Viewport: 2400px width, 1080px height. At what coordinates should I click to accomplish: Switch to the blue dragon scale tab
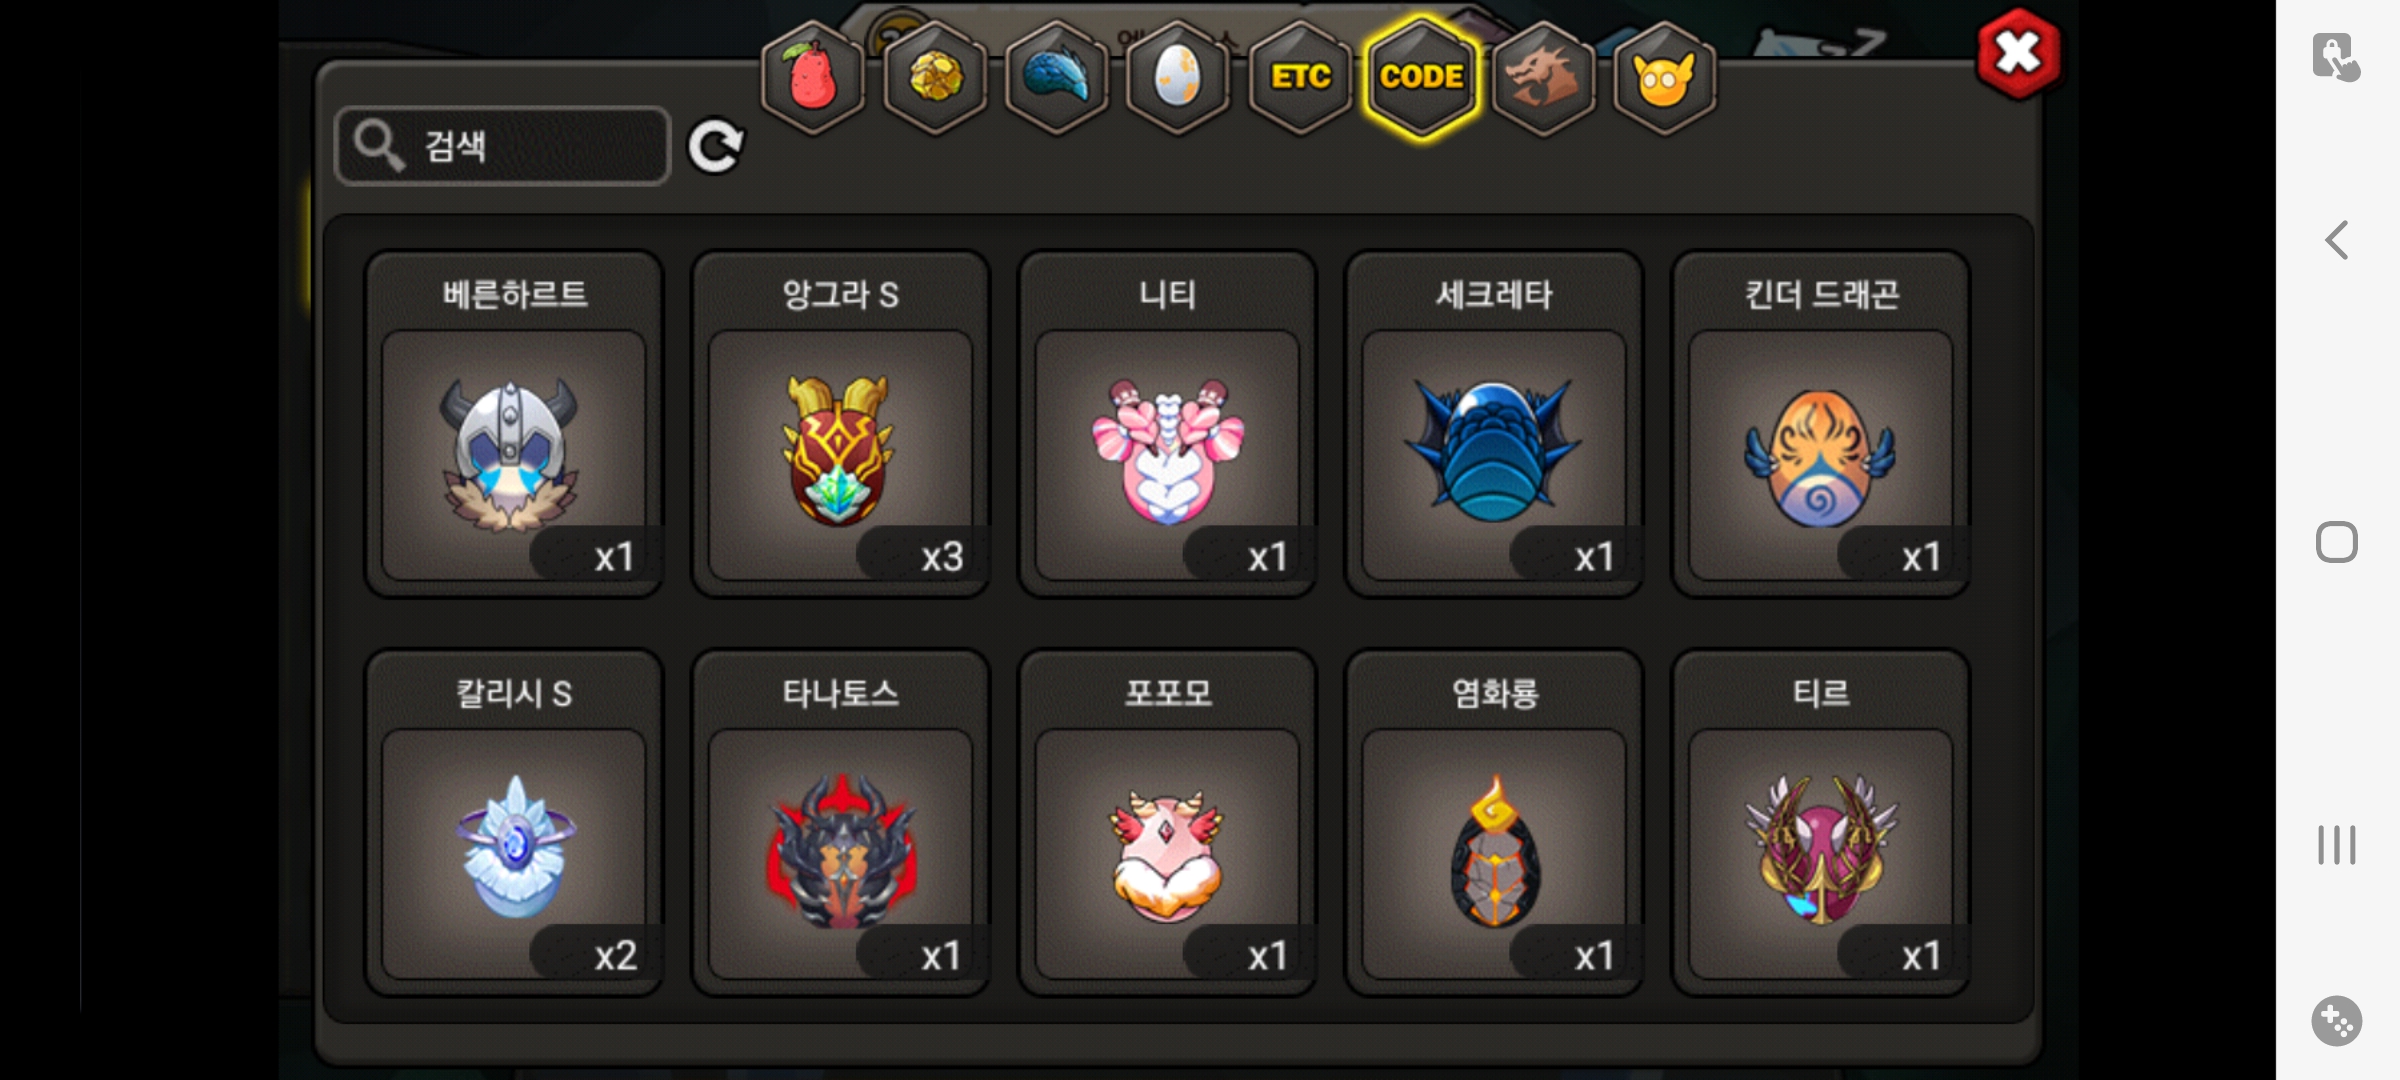coord(1057,77)
